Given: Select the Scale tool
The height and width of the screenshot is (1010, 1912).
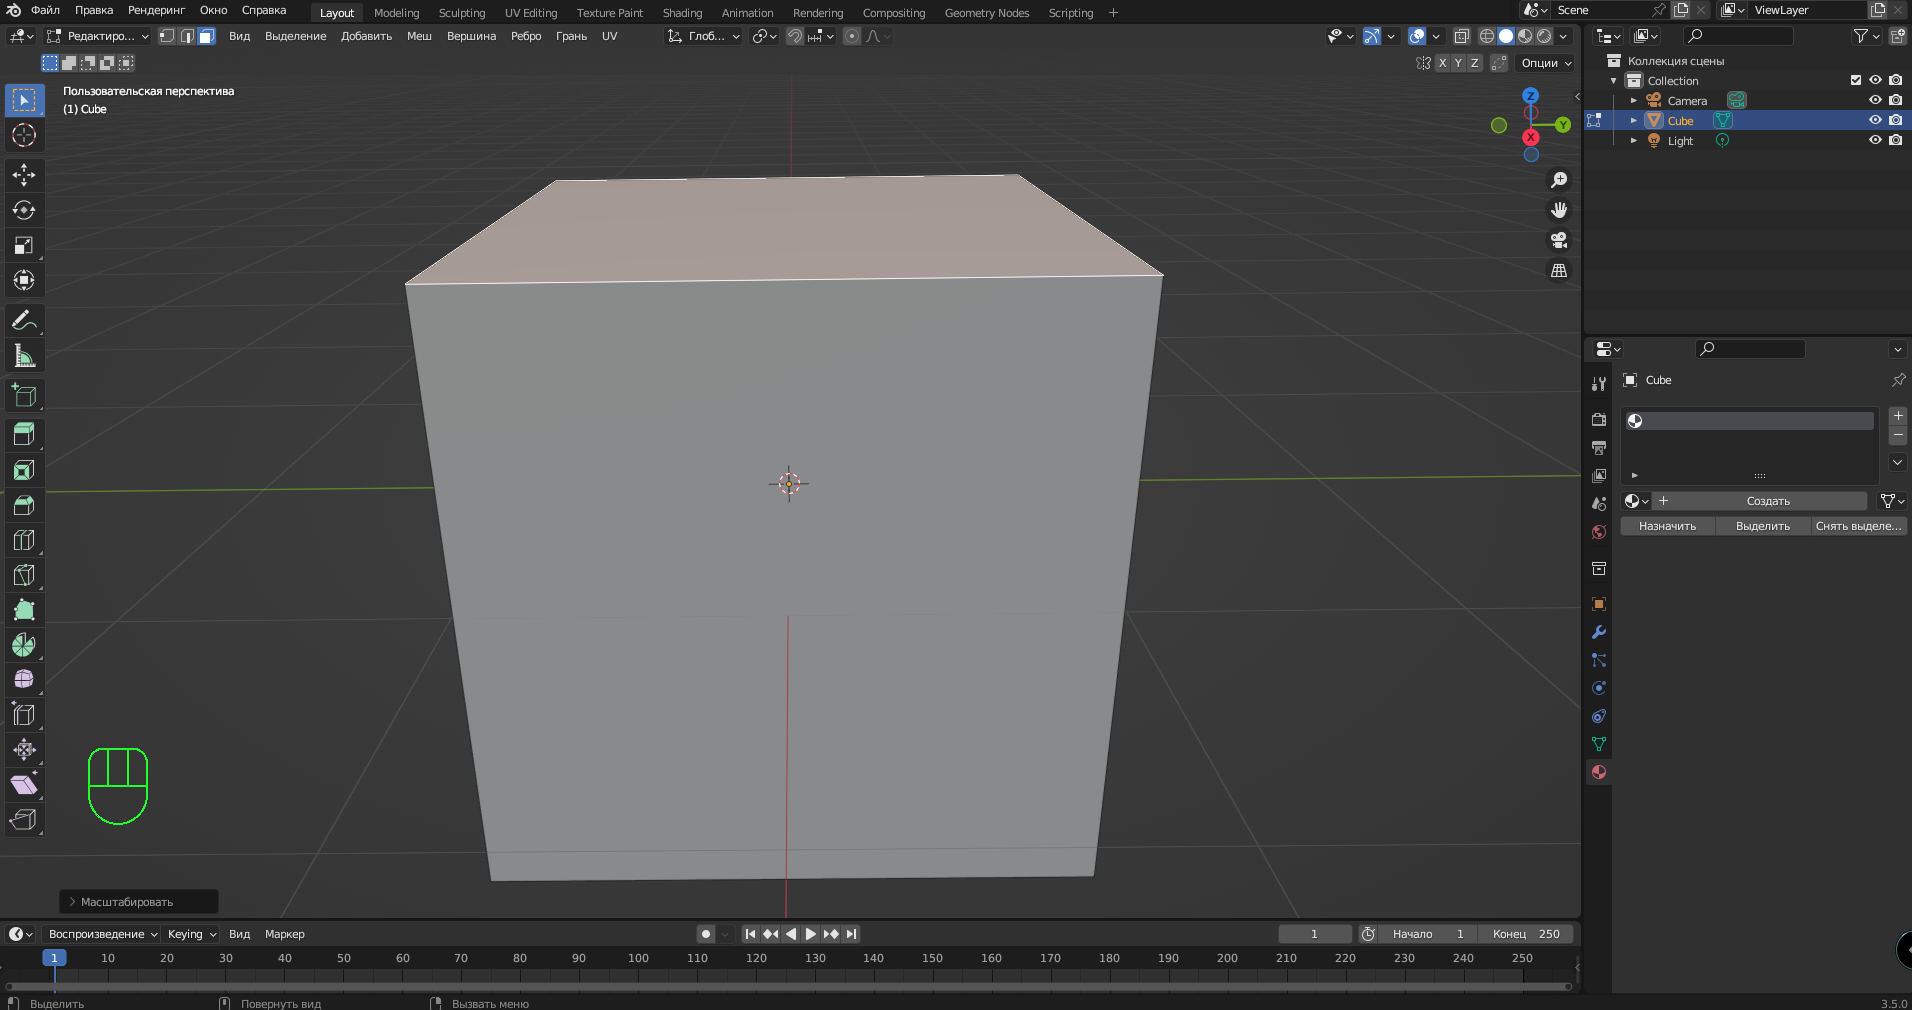Looking at the screenshot, I should click(x=24, y=245).
